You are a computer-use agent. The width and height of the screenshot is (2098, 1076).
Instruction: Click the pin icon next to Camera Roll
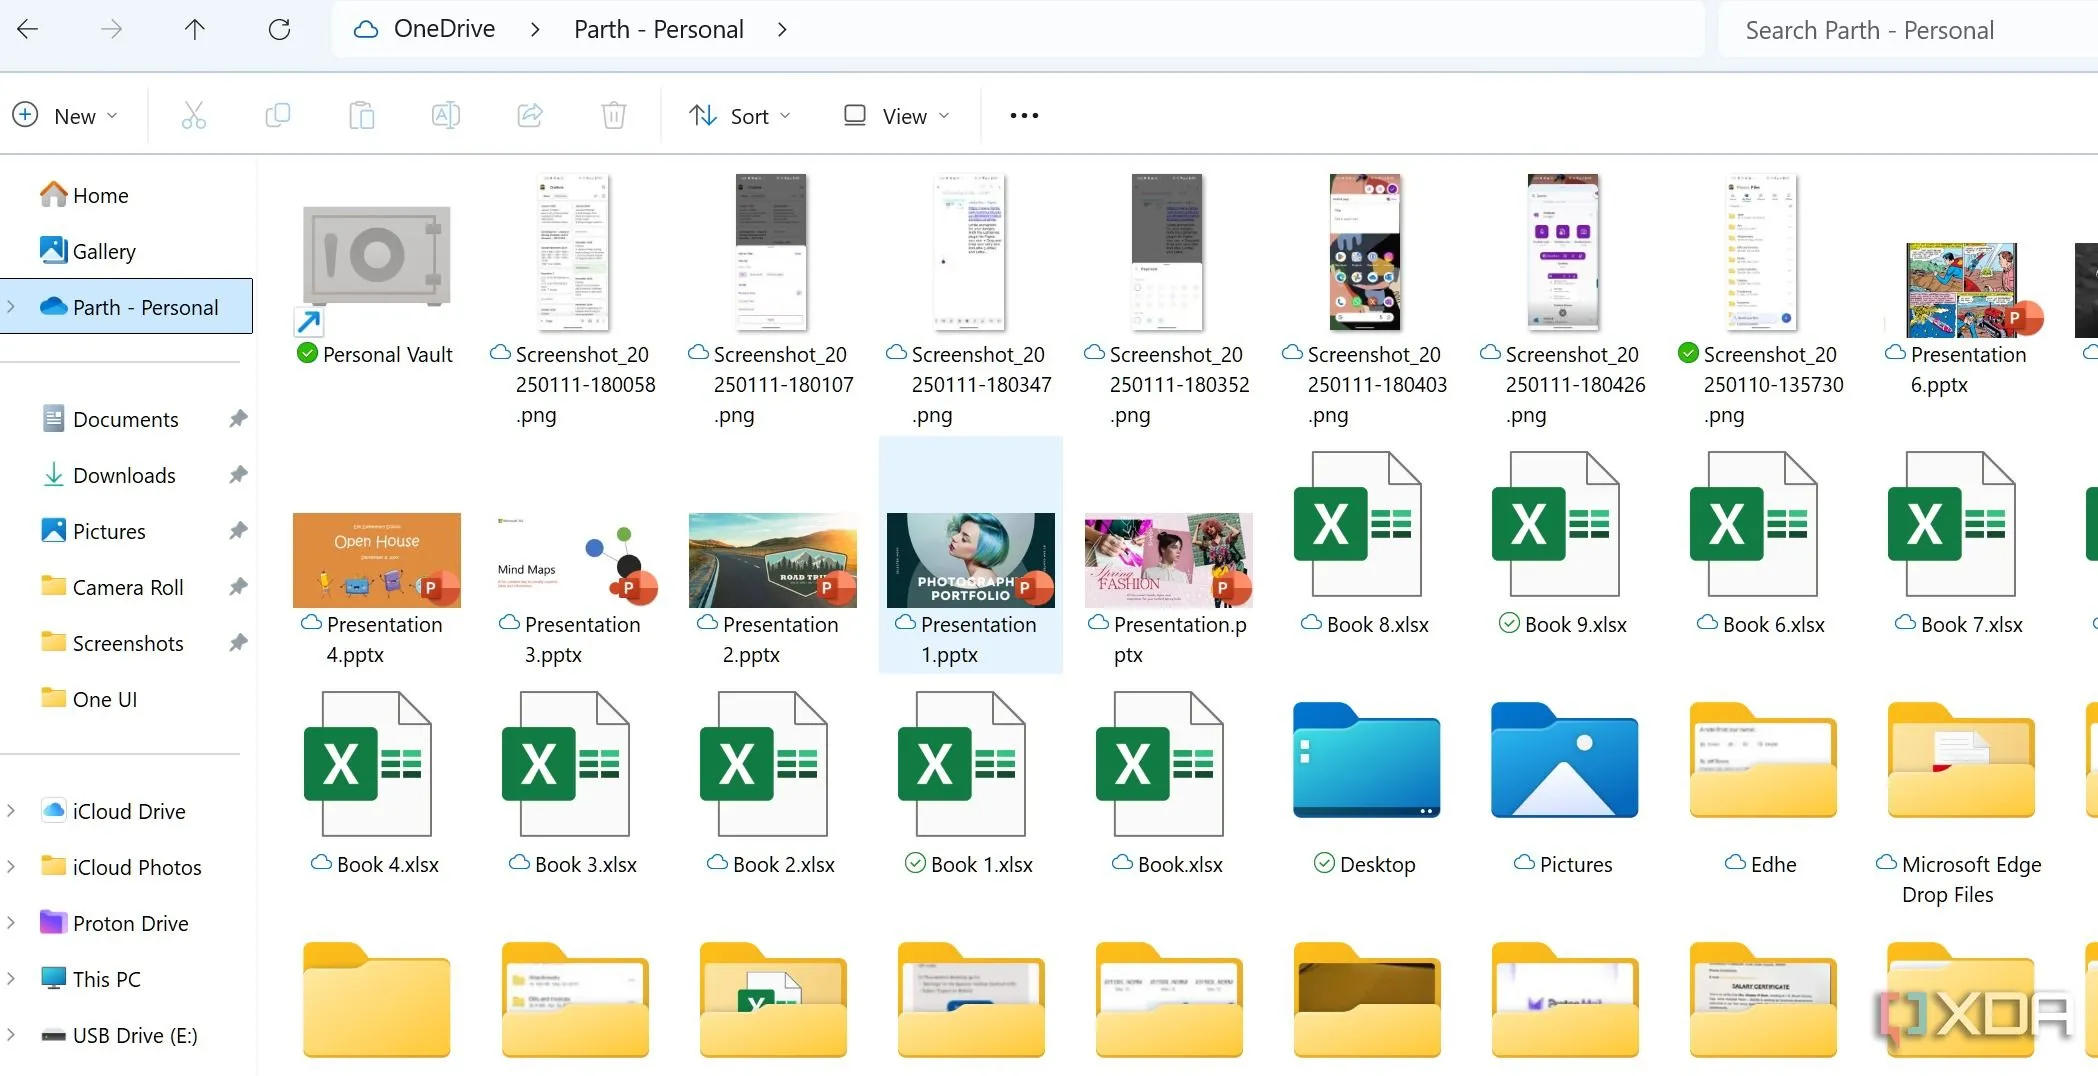pyautogui.click(x=238, y=587)
